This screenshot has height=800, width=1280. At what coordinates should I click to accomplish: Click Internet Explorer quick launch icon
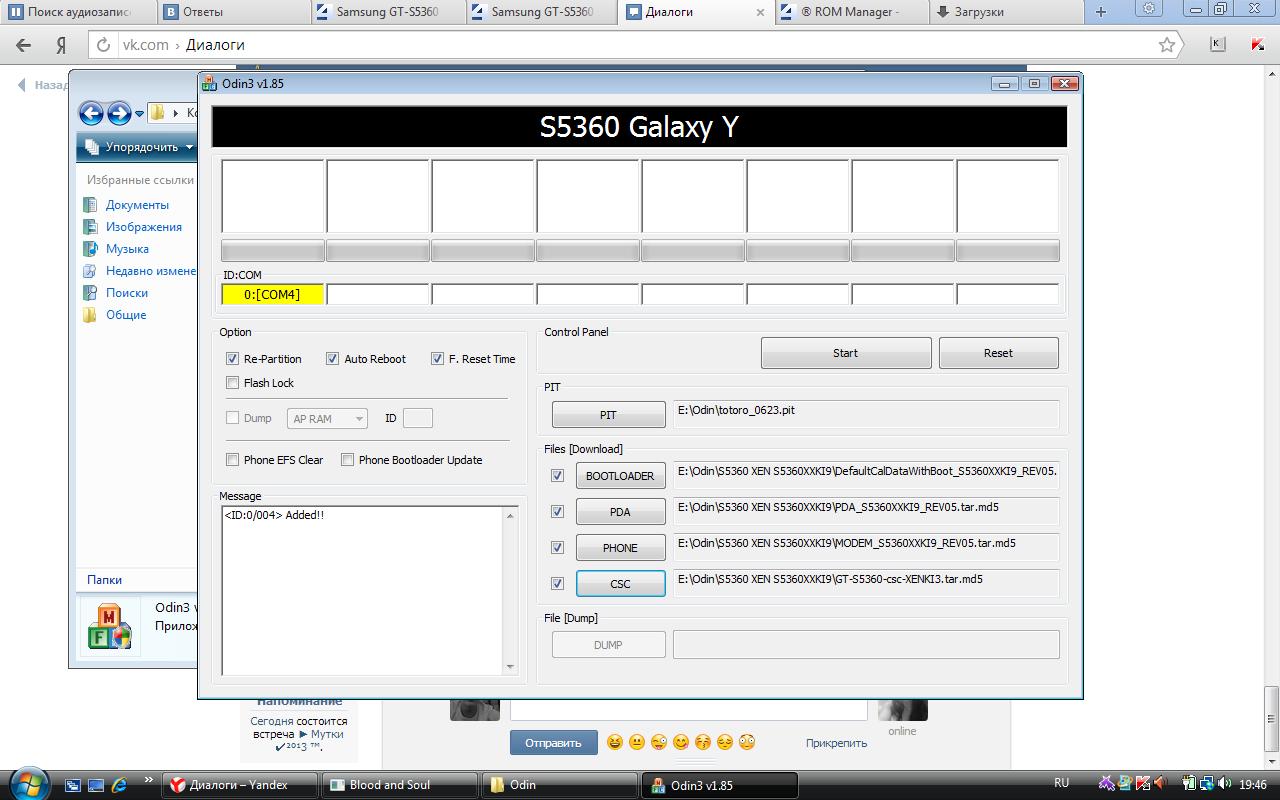[119, 785]
